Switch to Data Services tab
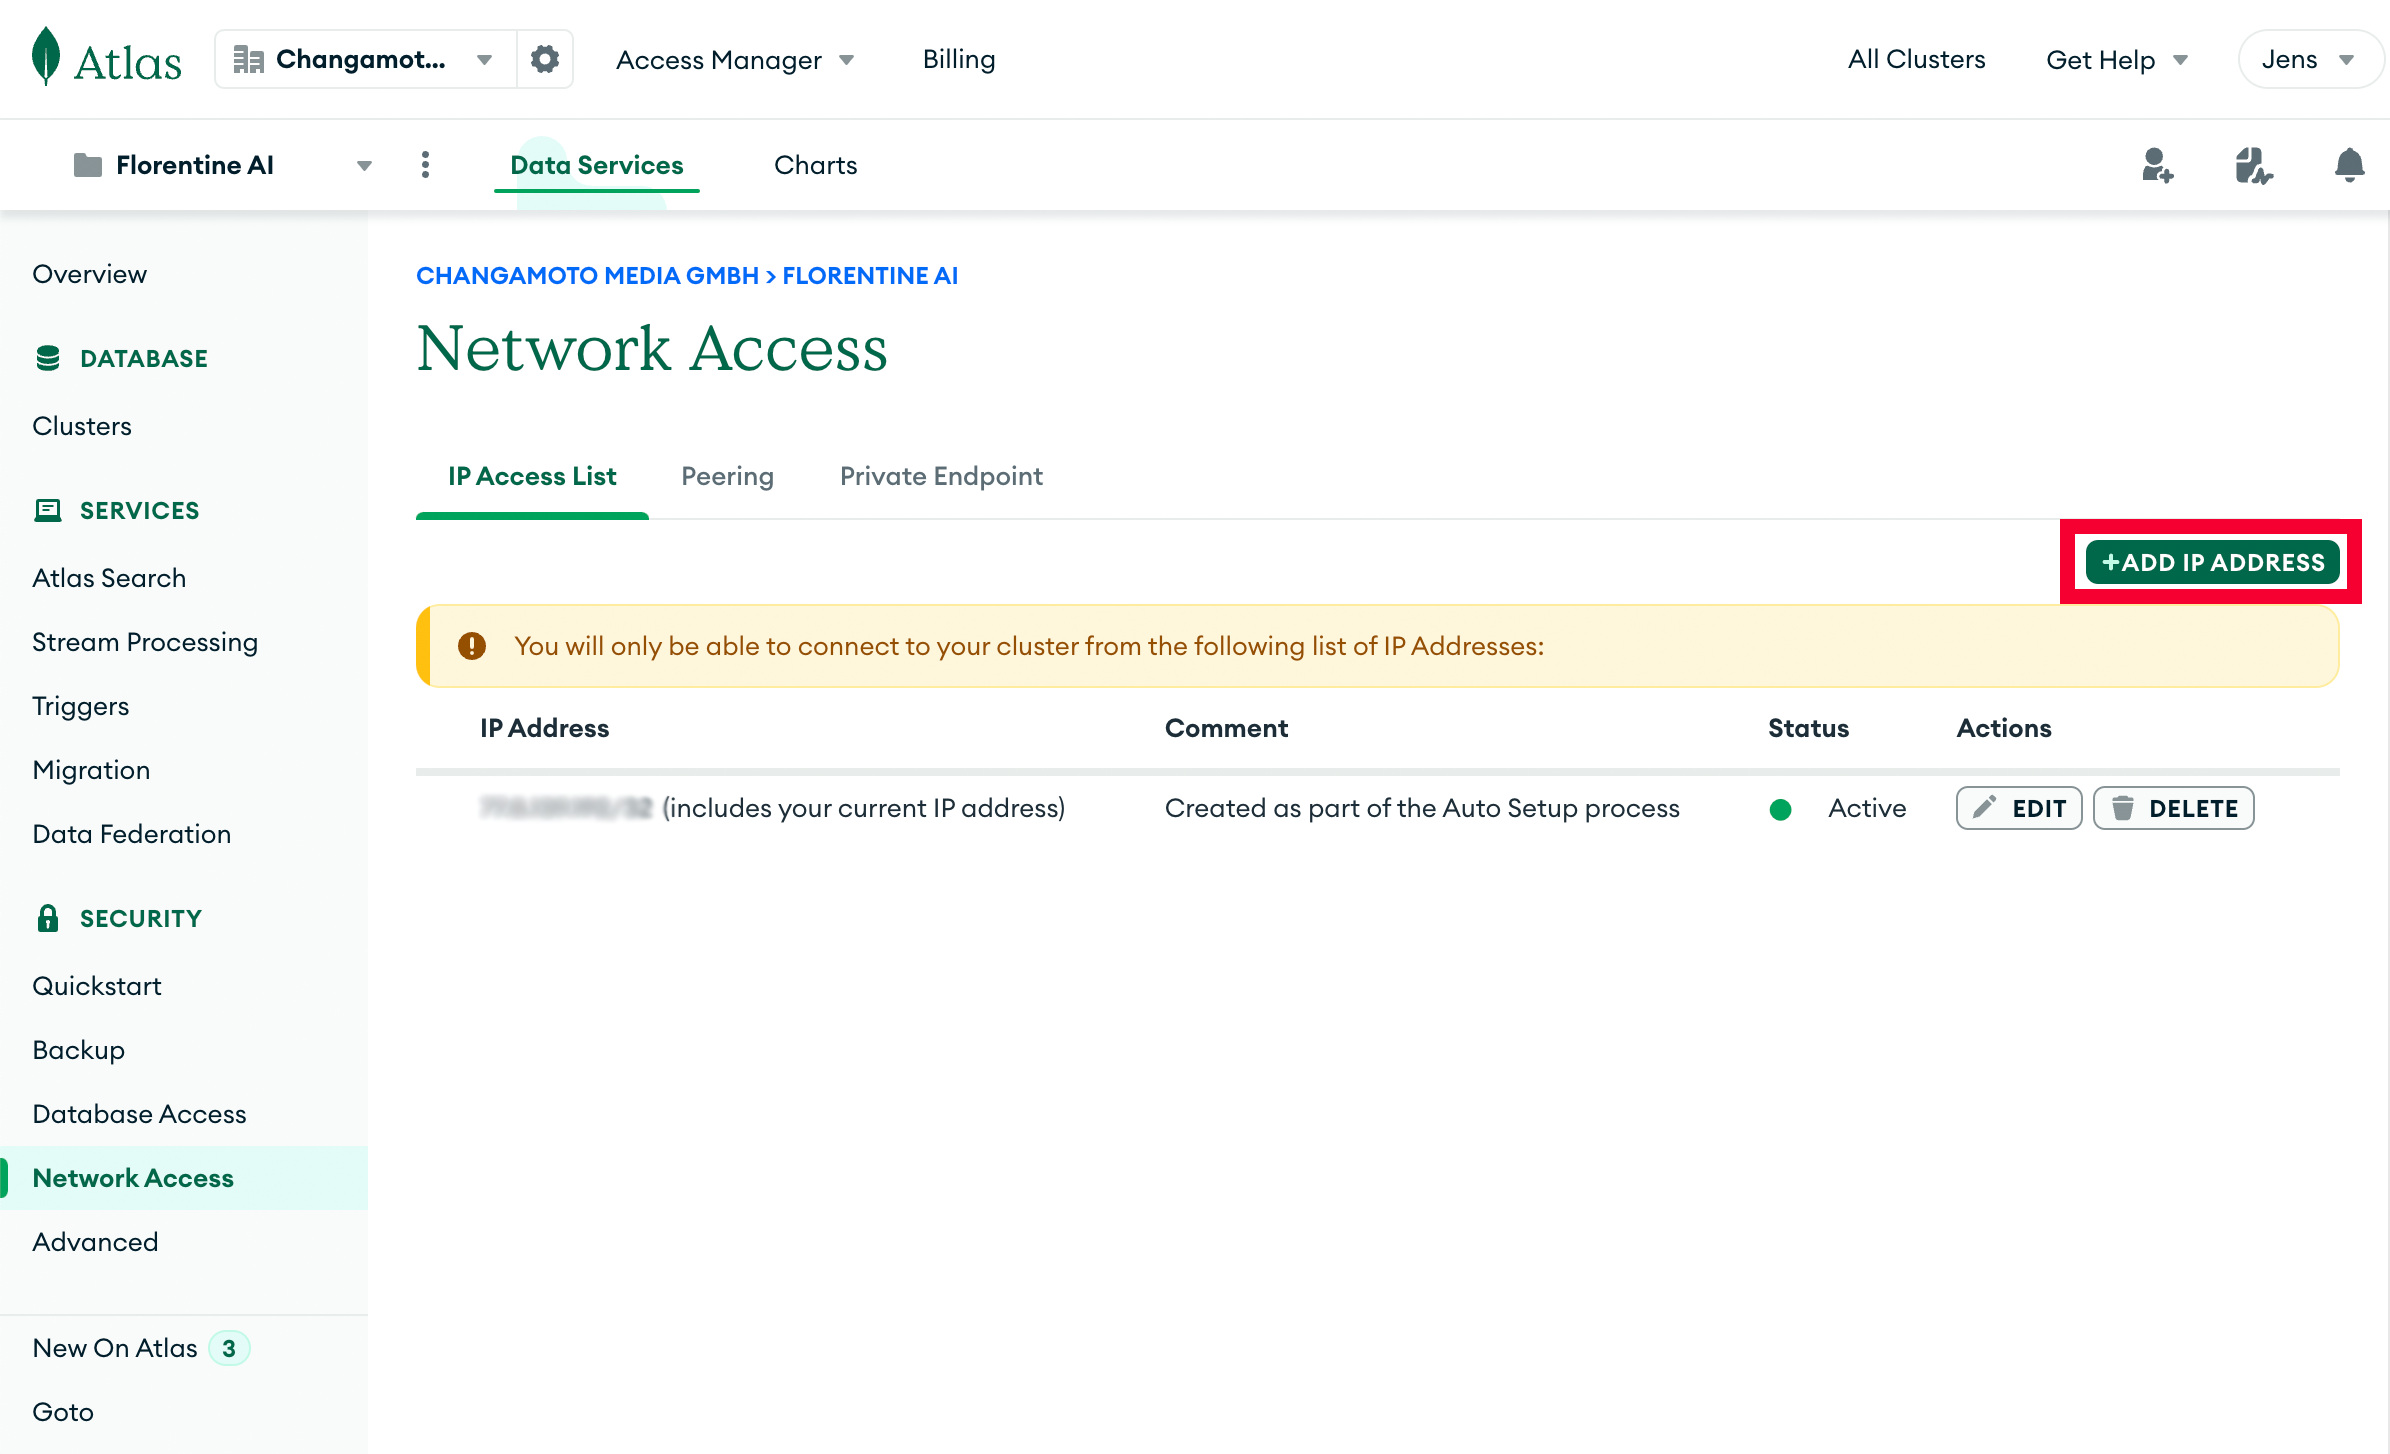 [x=596, y=165]
